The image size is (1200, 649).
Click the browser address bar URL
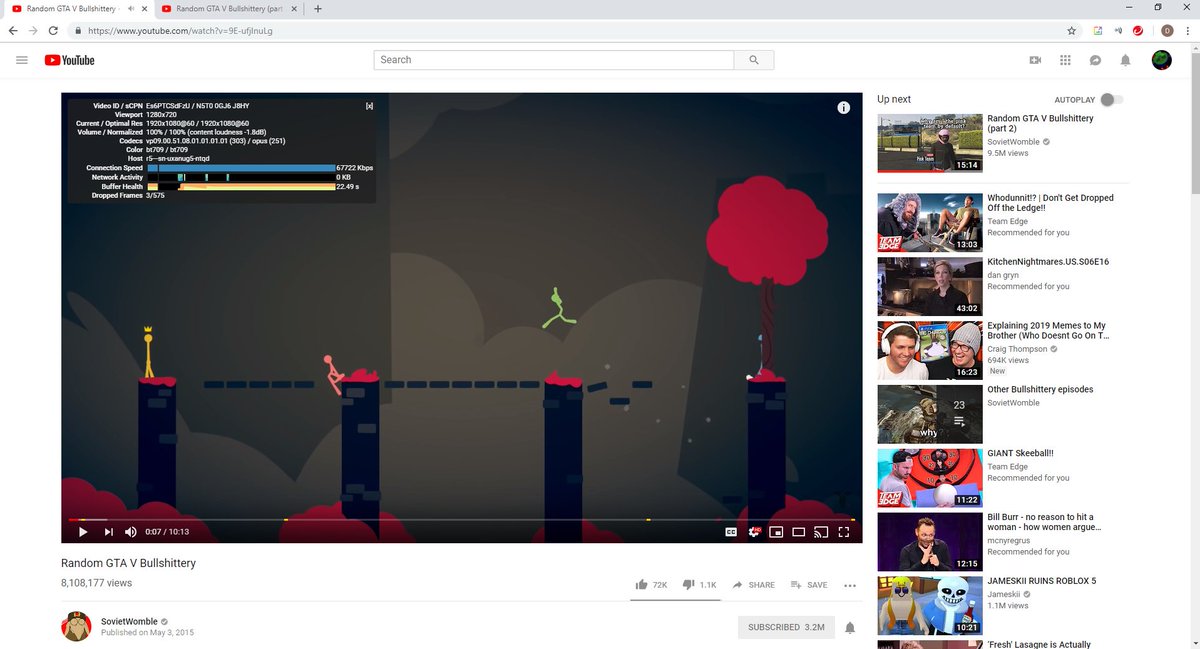pos(180,31)
